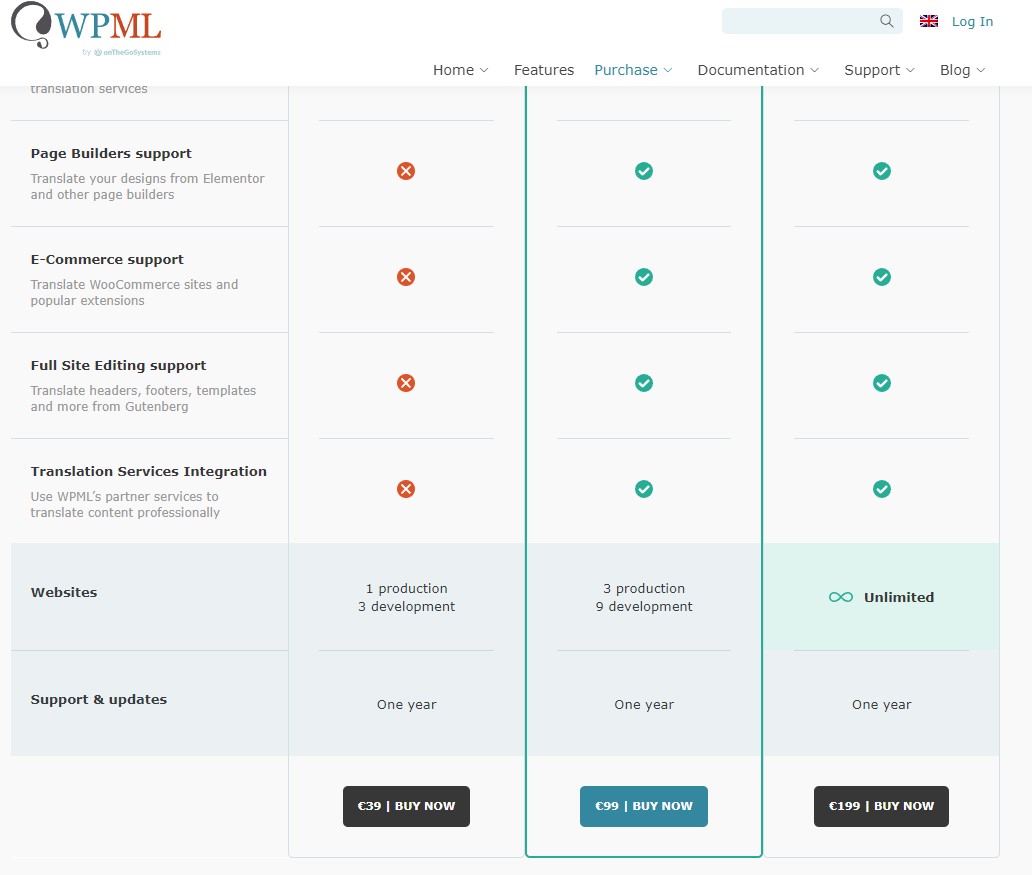The height and width of the screenshot is (875, 1032).
Task: Click middle-plan checkmark for Page Builders support
Action: 644,171
